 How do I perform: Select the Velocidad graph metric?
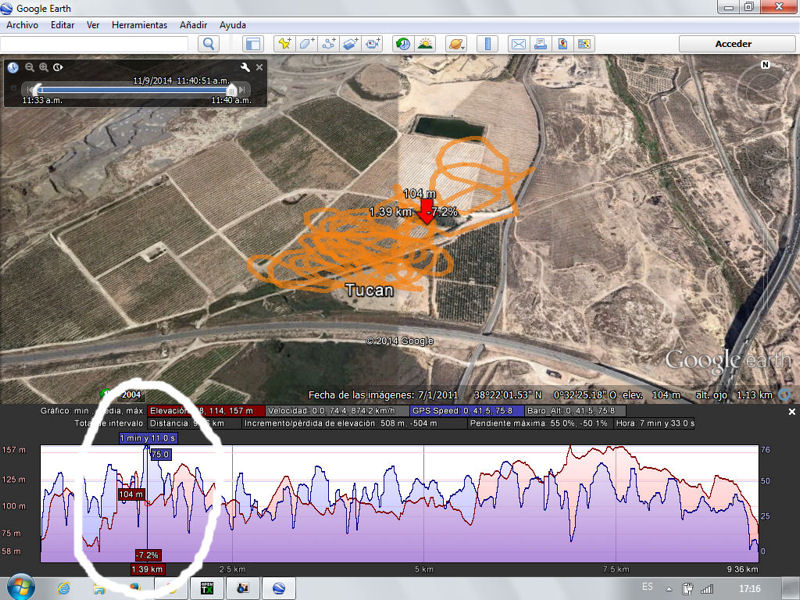coord(338,411)
